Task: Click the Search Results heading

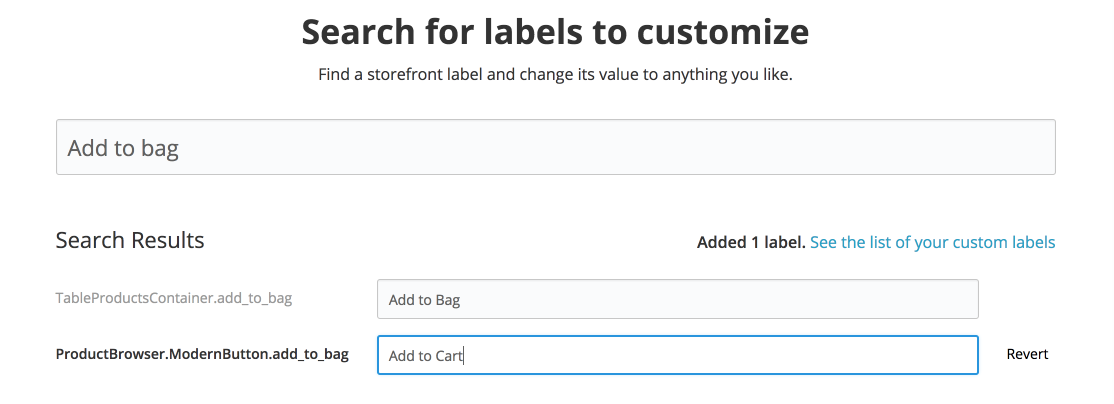Action: [x=130, y=240]
